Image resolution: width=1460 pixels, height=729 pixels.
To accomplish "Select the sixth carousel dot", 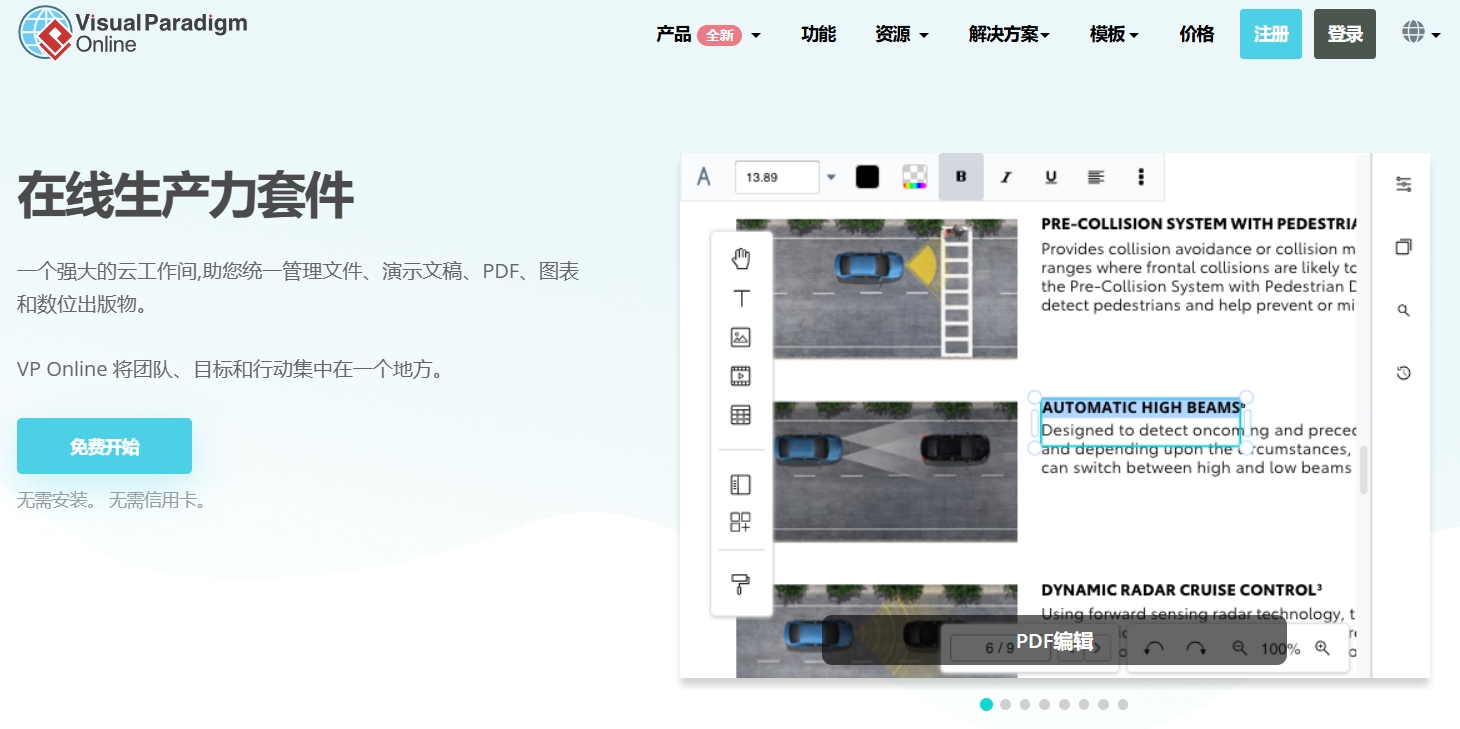I will point(1084,704).
